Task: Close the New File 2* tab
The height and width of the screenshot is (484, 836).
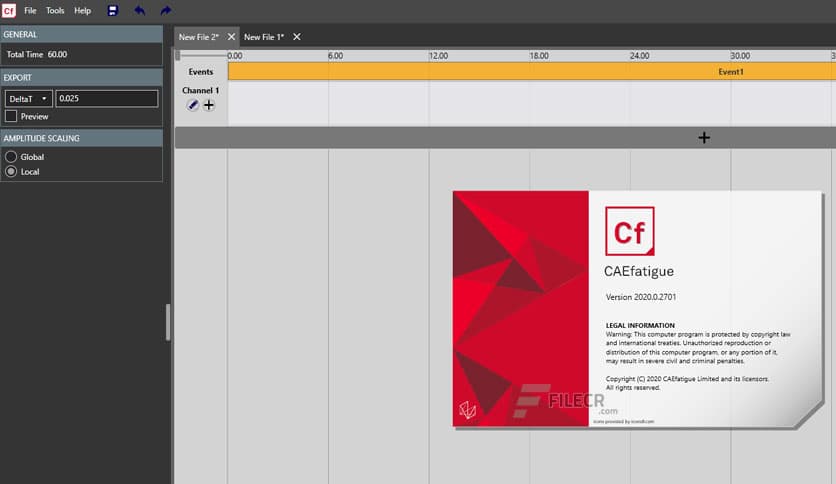Action: pyautogui.click(x=231, y=37)
